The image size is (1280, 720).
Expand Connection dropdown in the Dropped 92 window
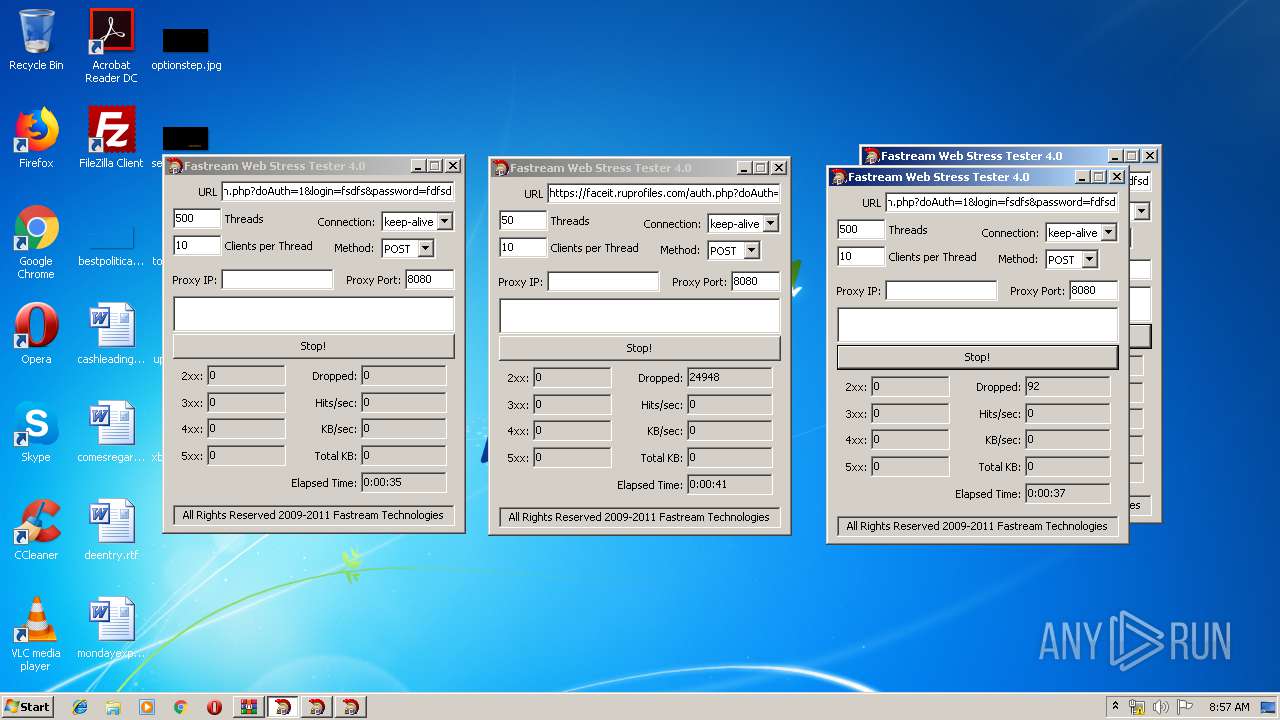coord(1109,233)
